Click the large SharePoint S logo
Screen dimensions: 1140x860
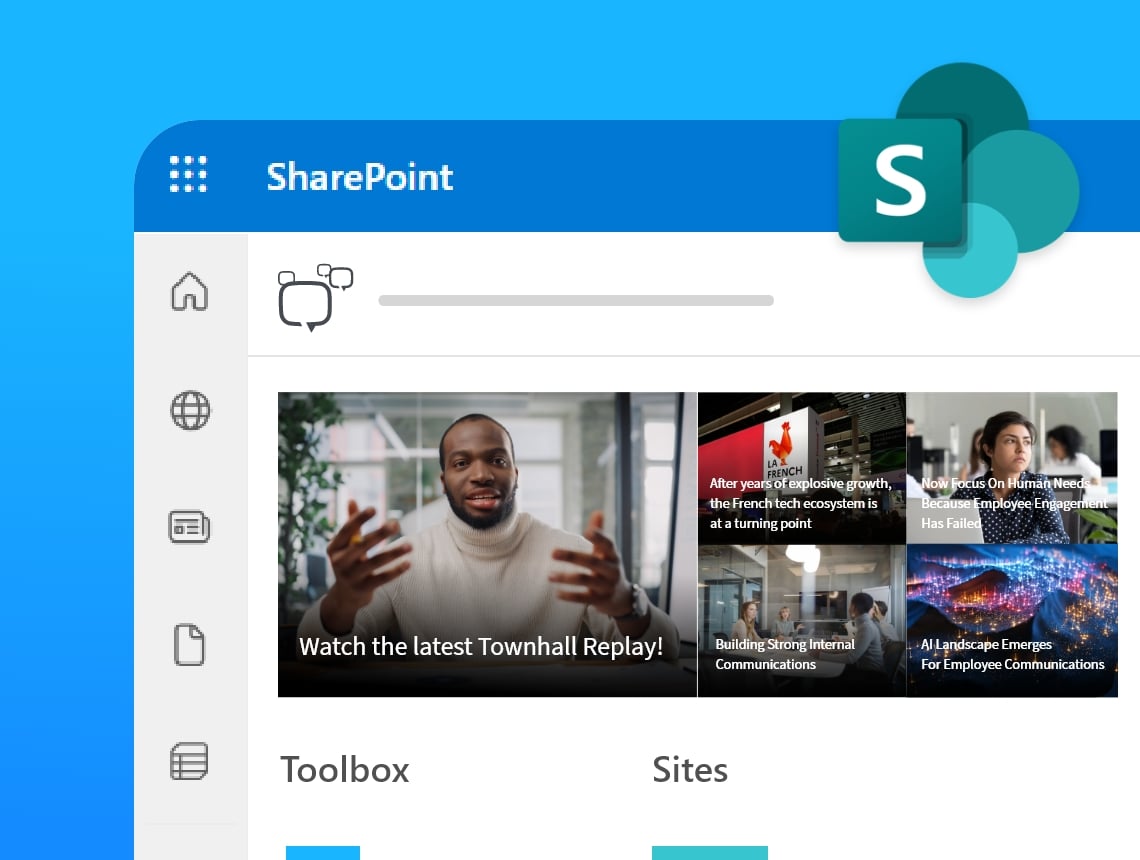959,180
